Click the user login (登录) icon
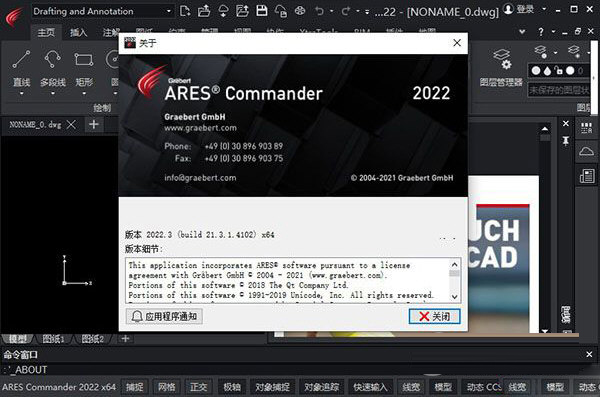Viewport: 600px width, 397px height. point(508,9)
